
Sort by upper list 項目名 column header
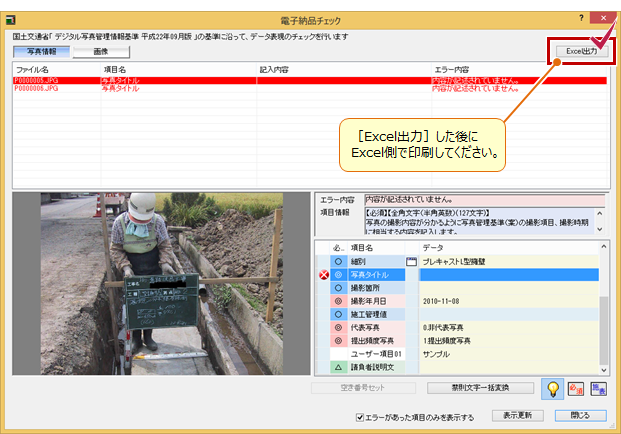[179, 70]
